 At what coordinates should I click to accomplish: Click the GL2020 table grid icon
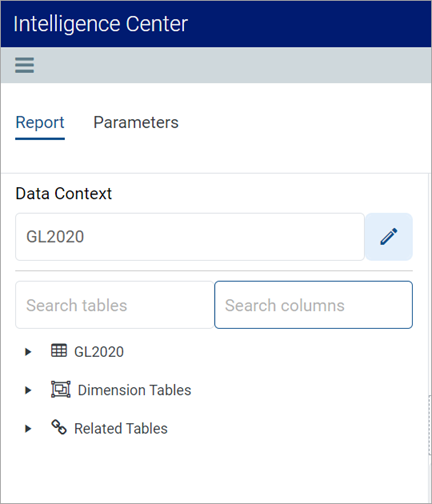click(59, 351)
